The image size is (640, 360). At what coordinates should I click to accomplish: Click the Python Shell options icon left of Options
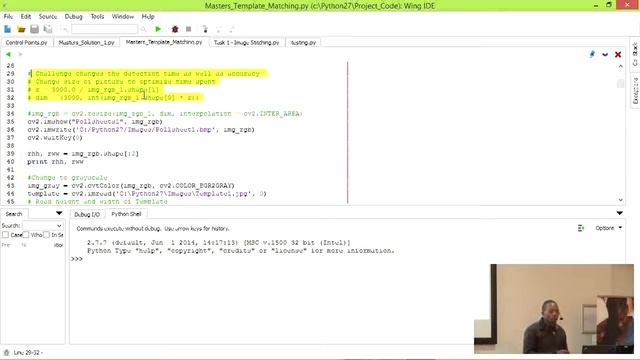click(581, 228)
